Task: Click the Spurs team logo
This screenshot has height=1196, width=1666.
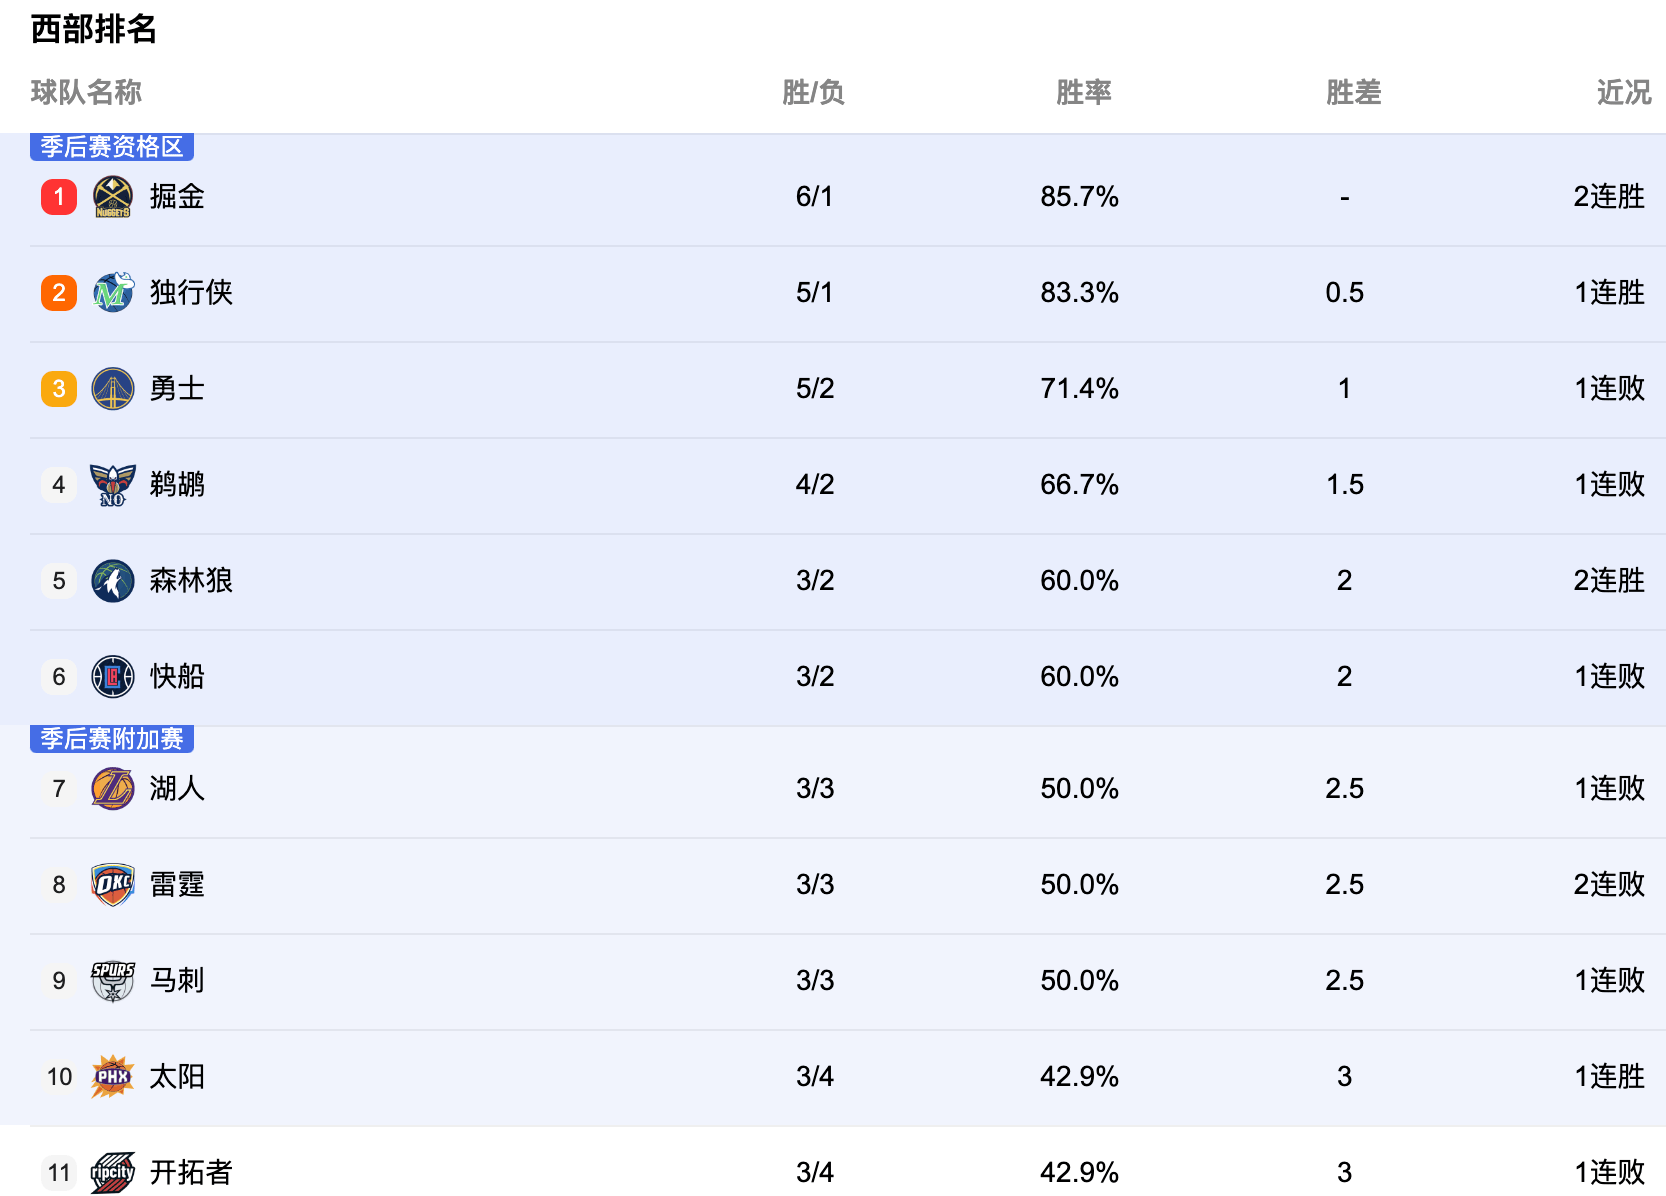Action: pyautogui.click(x=113, y=981)
